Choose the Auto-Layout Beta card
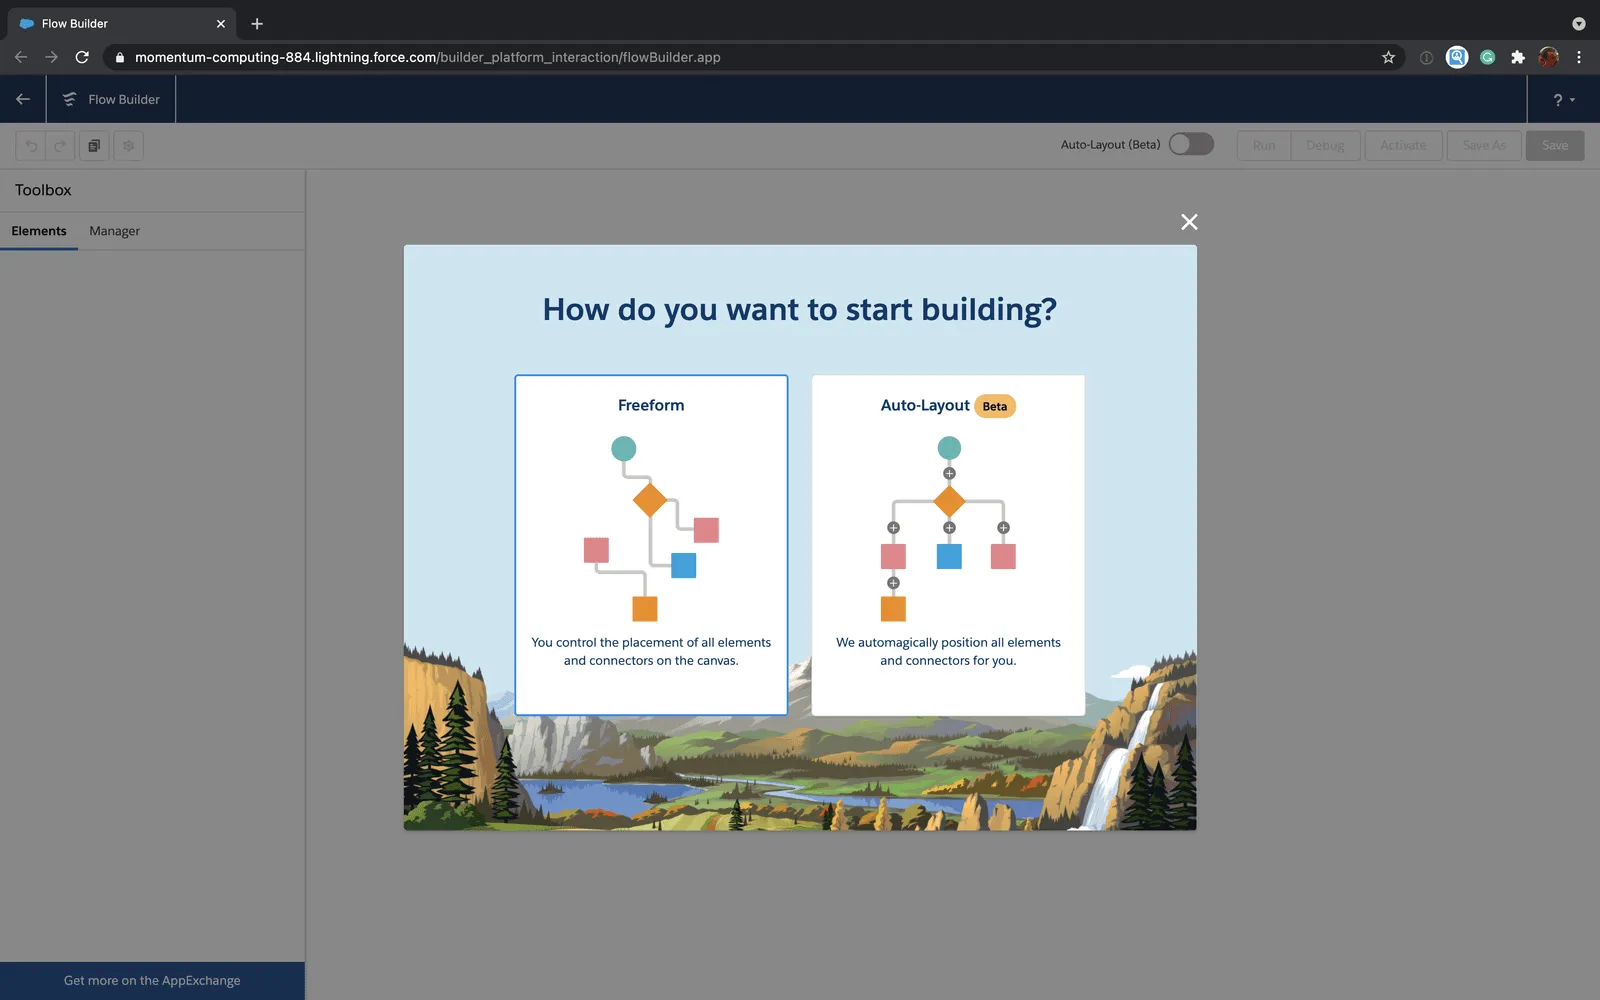 click(948, 545)
